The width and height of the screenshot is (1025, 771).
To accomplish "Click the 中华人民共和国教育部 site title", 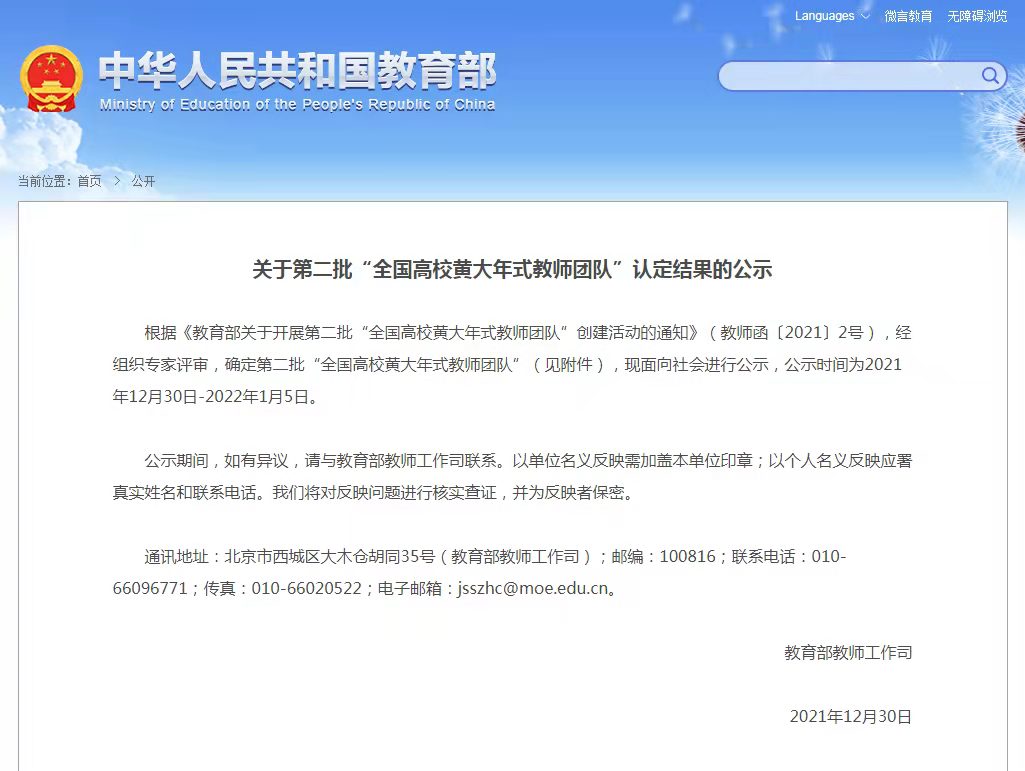I will coord(297,70).
